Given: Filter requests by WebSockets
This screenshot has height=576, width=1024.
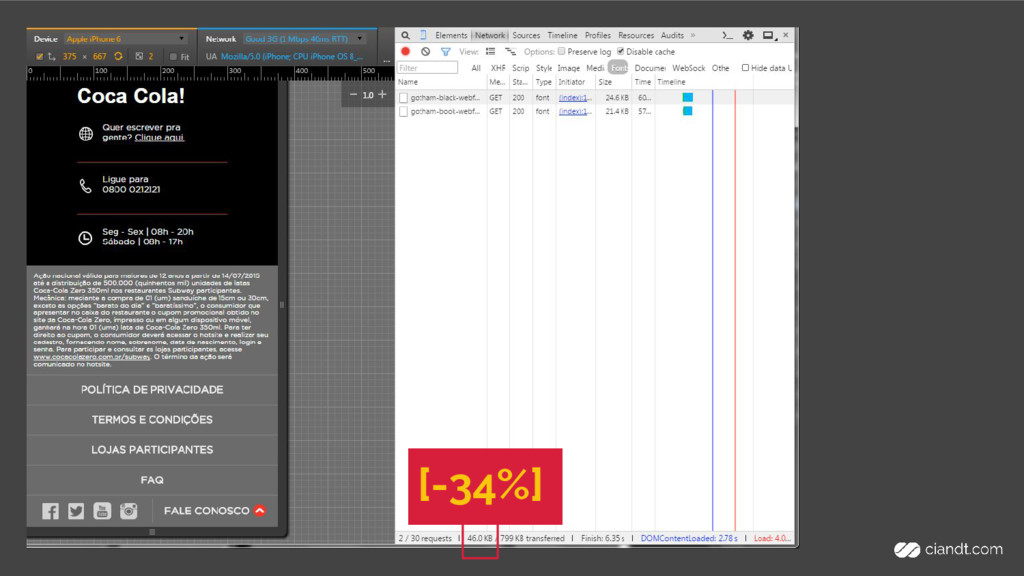Looking at the screenshot, I should (x=688, y=68).
